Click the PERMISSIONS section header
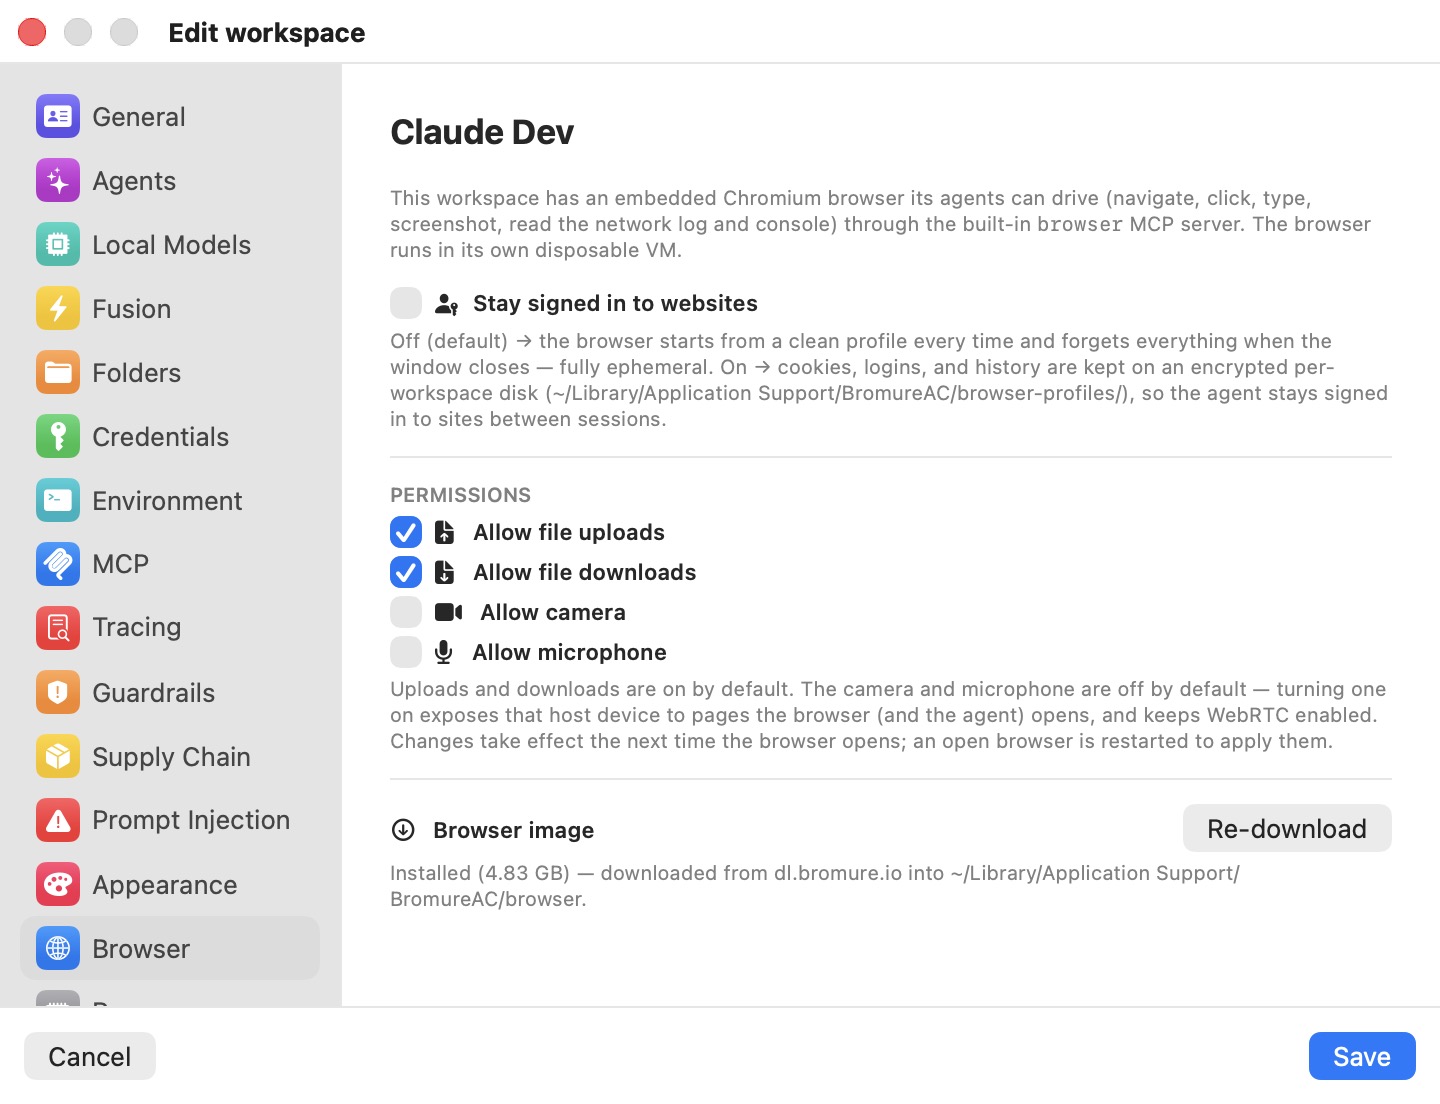Screen dimensions: 1440x1104 [460, 495]
